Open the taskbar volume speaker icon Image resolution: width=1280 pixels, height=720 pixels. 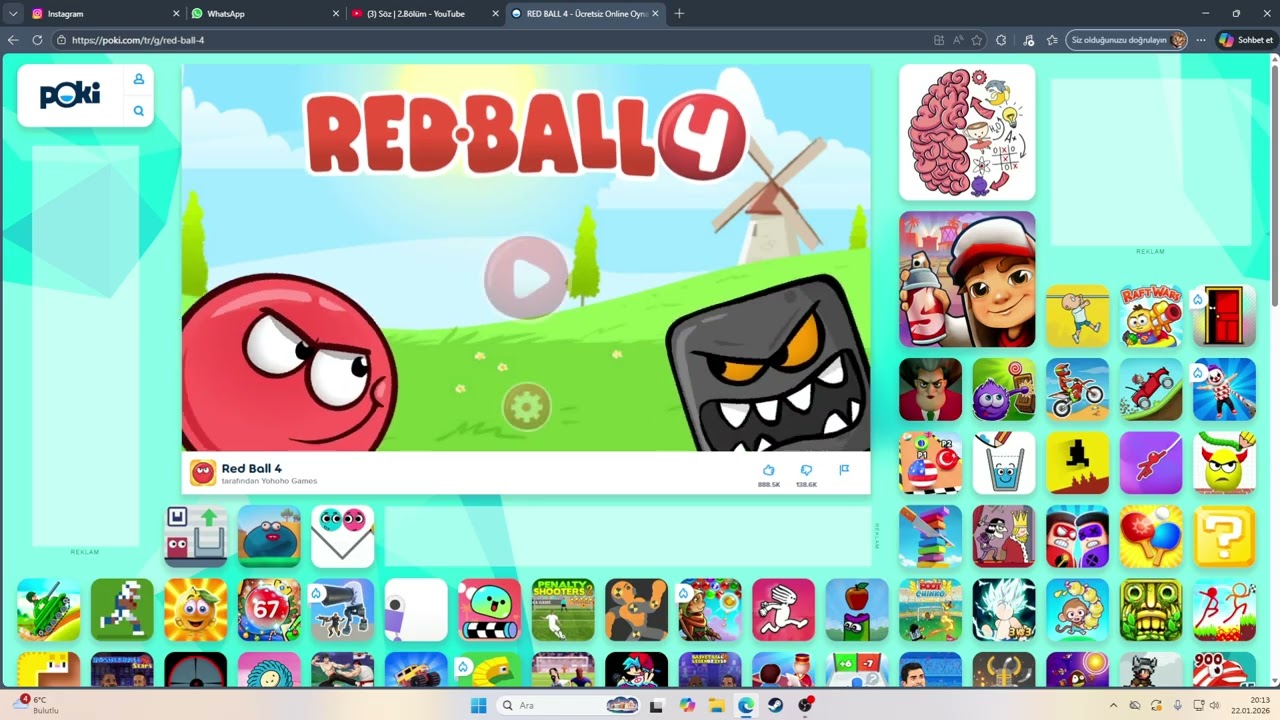point(1214,705)
